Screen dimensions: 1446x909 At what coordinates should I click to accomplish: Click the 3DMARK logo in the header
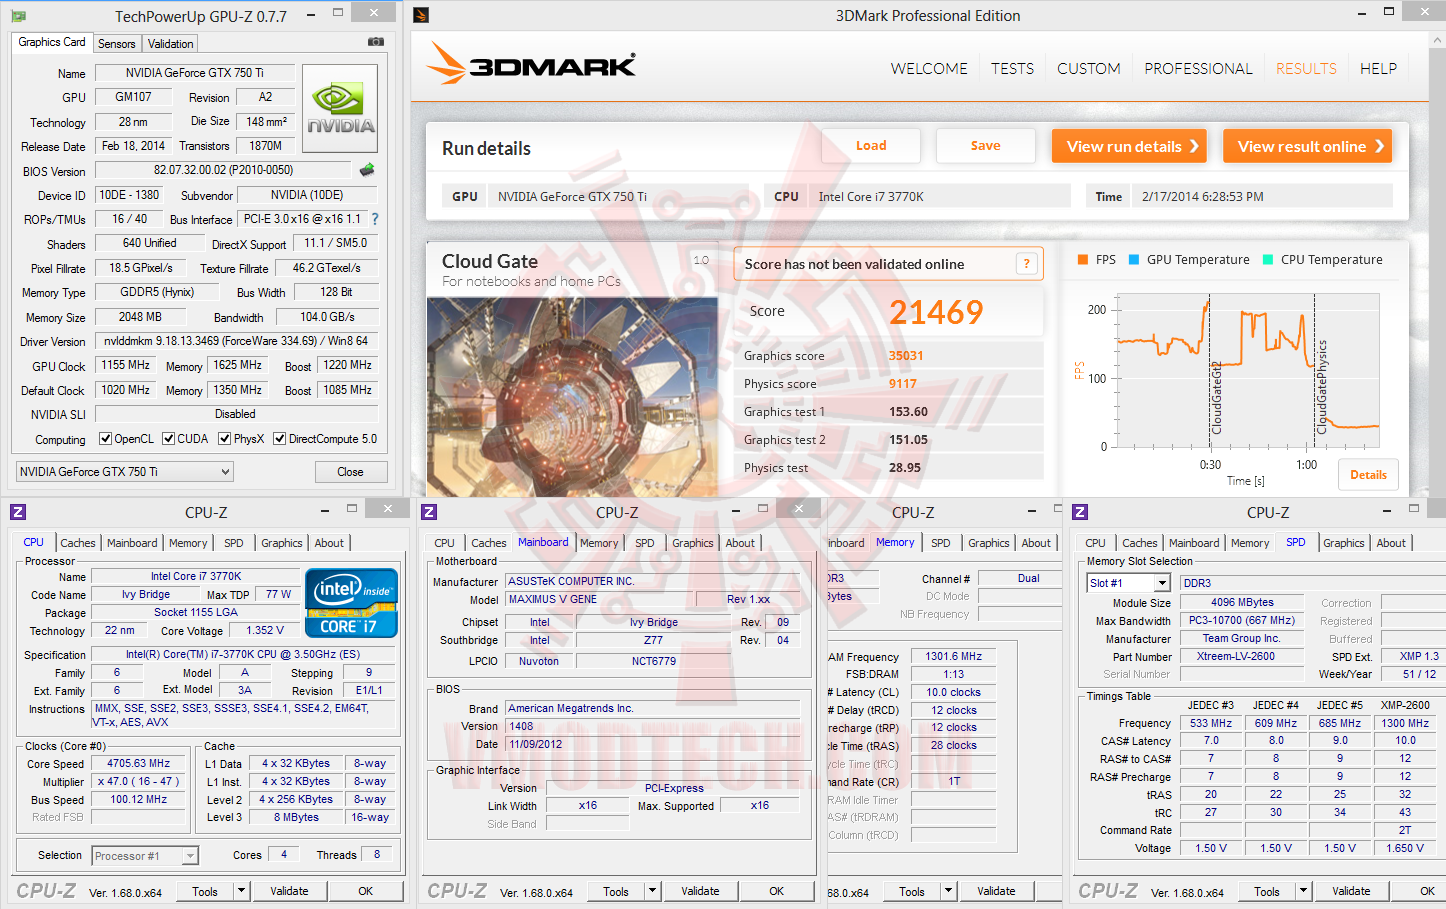[531, 63]
